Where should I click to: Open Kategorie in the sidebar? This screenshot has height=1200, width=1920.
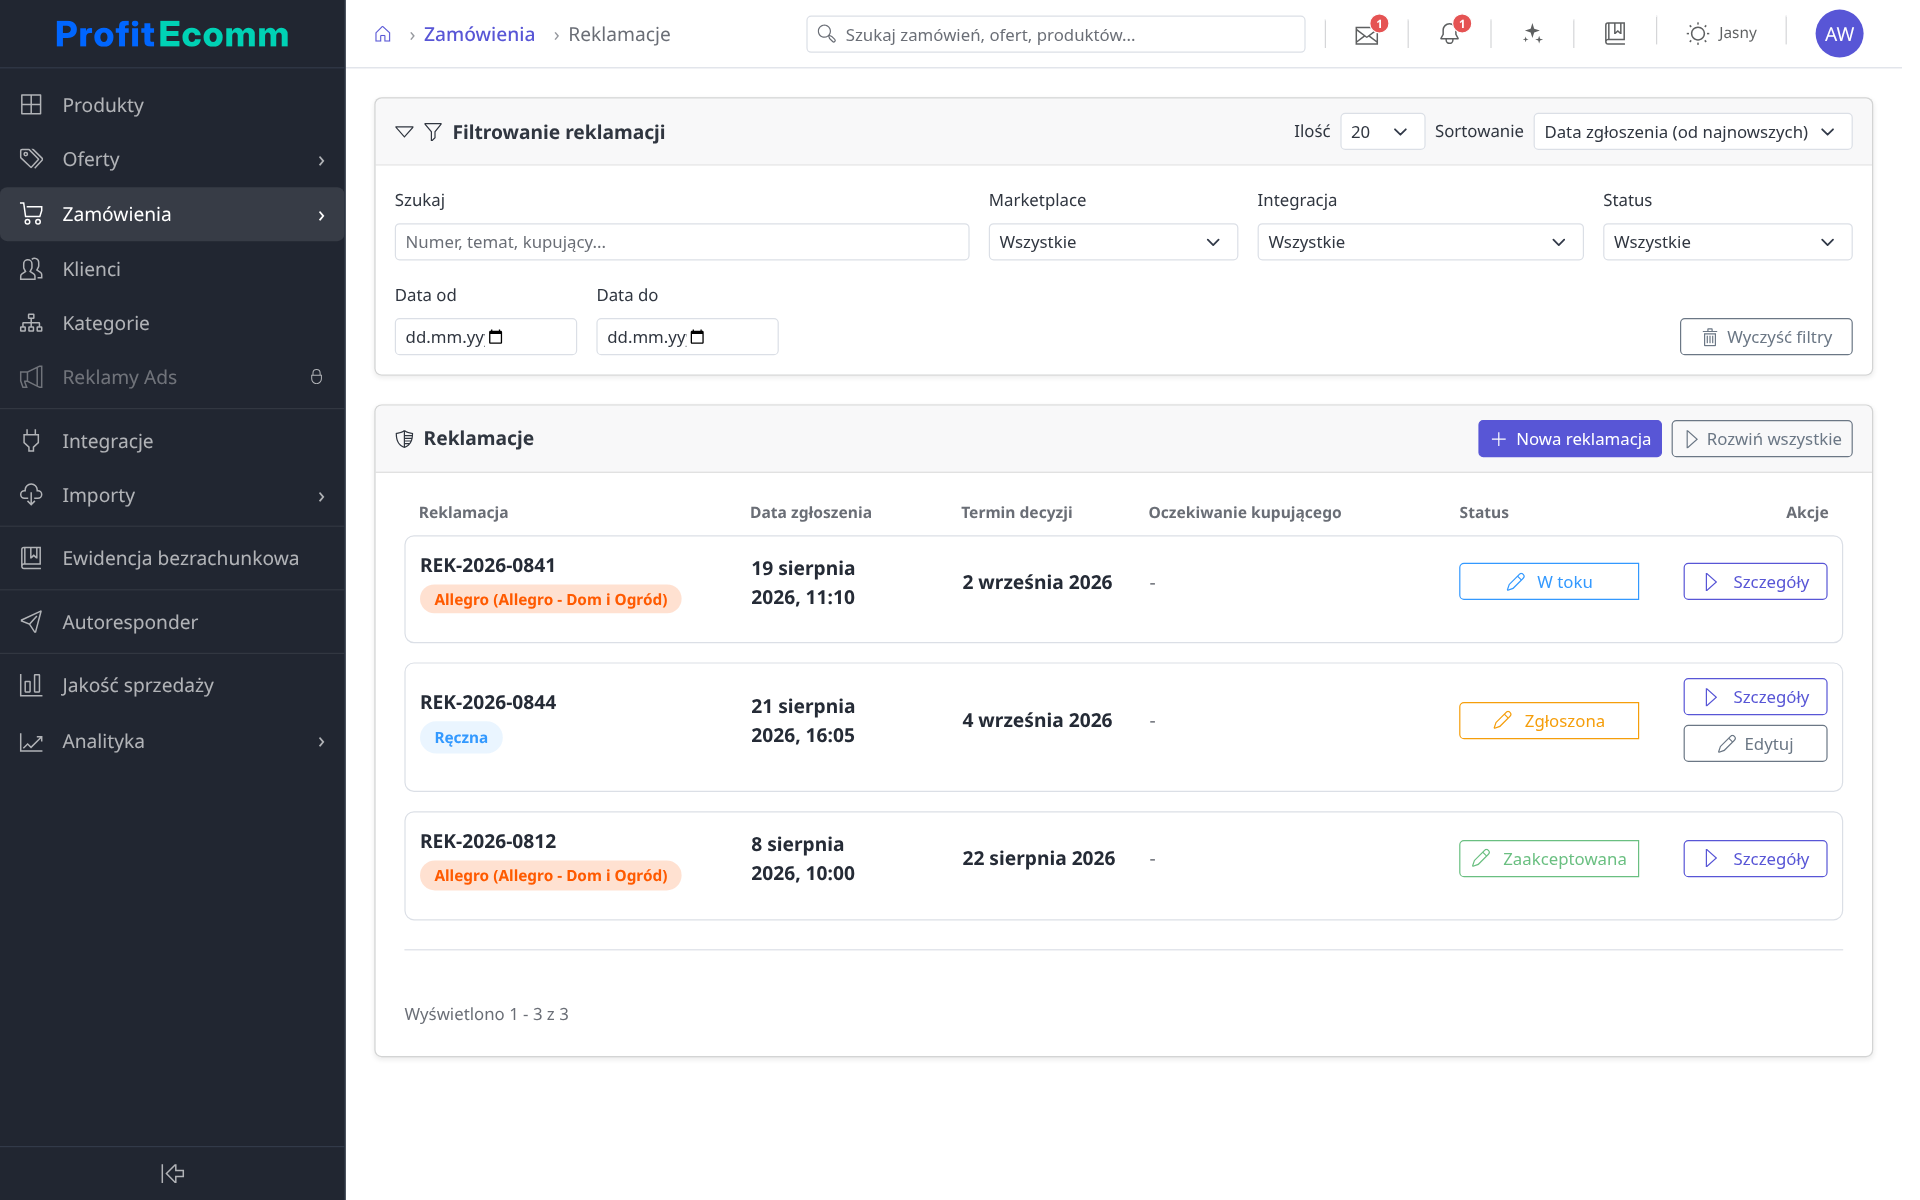[x=172, y=323]
